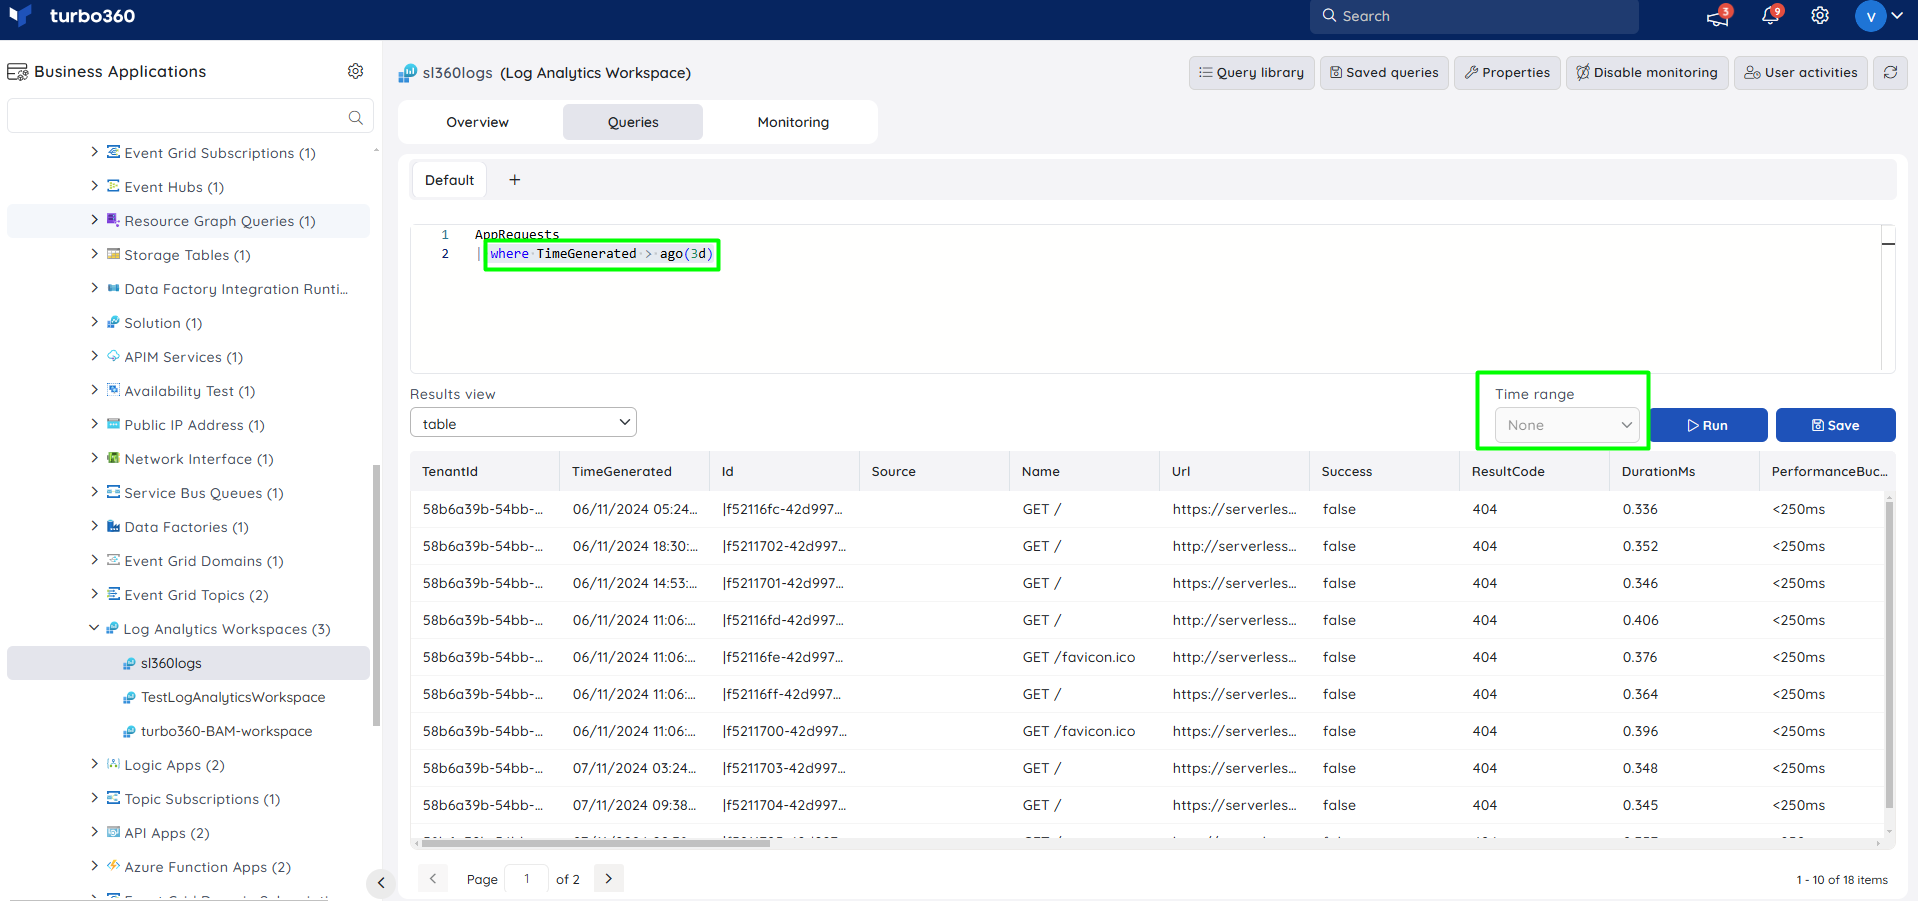Select the Default query tab

449,180
